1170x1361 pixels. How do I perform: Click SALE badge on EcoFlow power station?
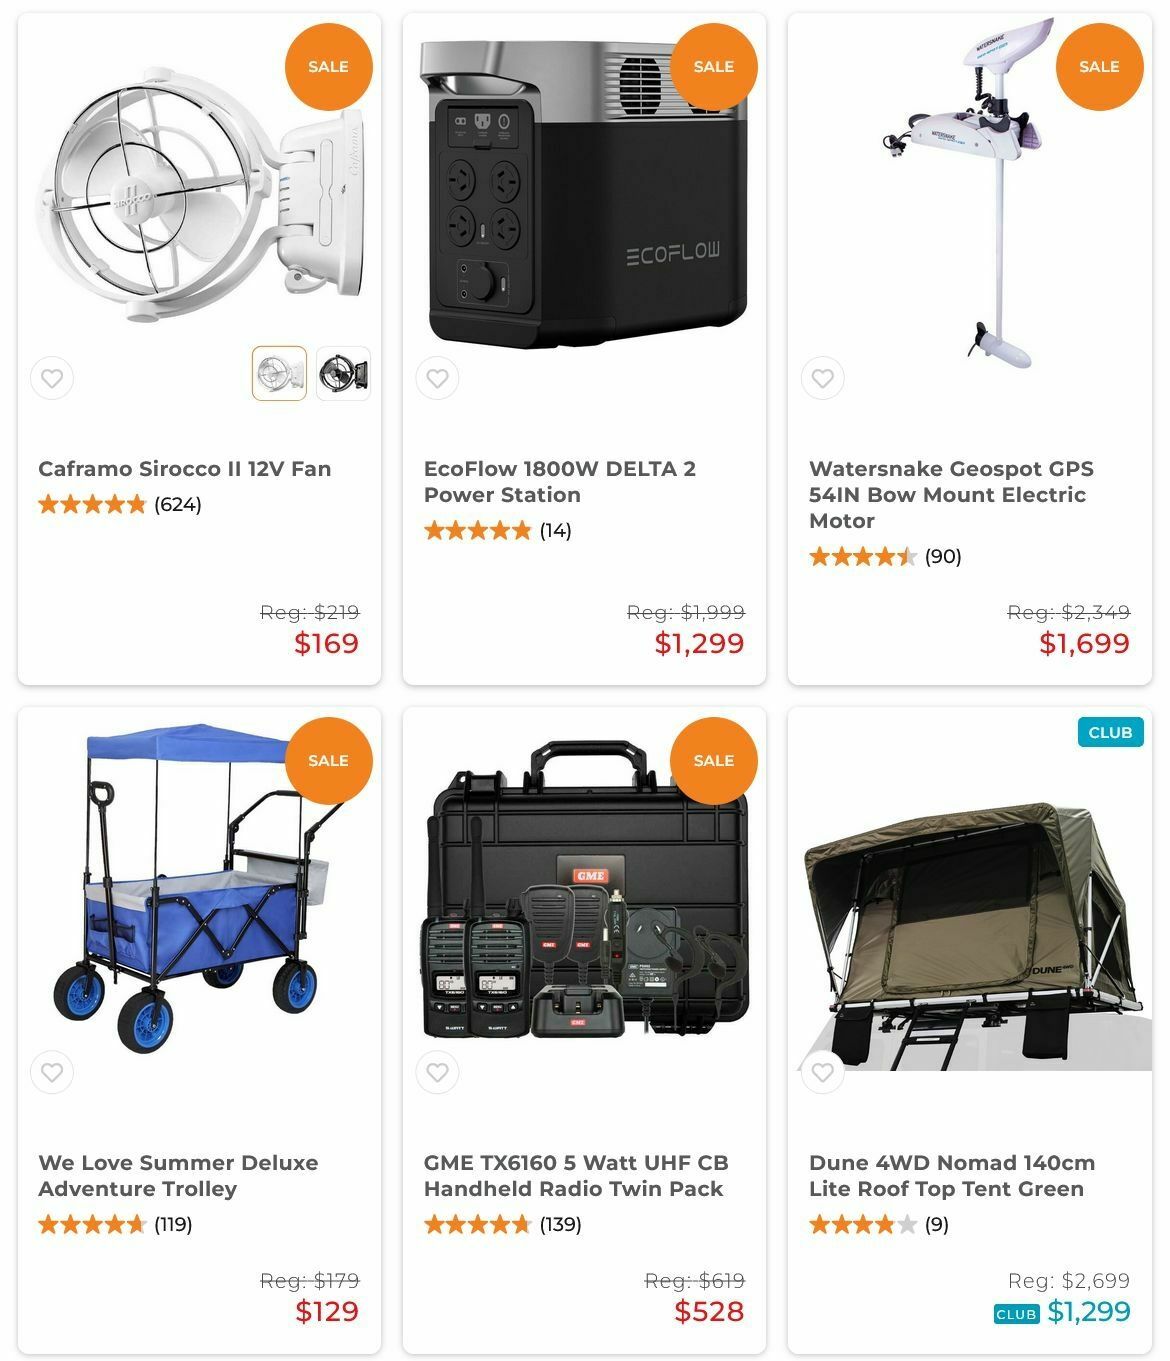coord(713,66)
